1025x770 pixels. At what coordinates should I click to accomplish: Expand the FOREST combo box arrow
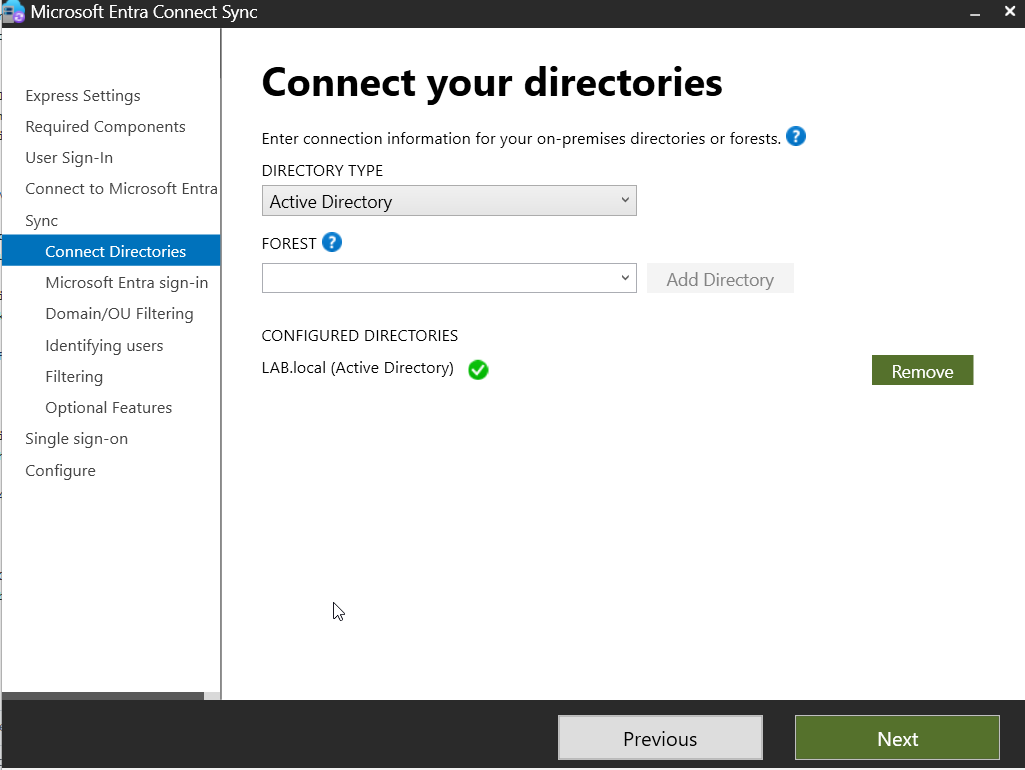point(625,278)
